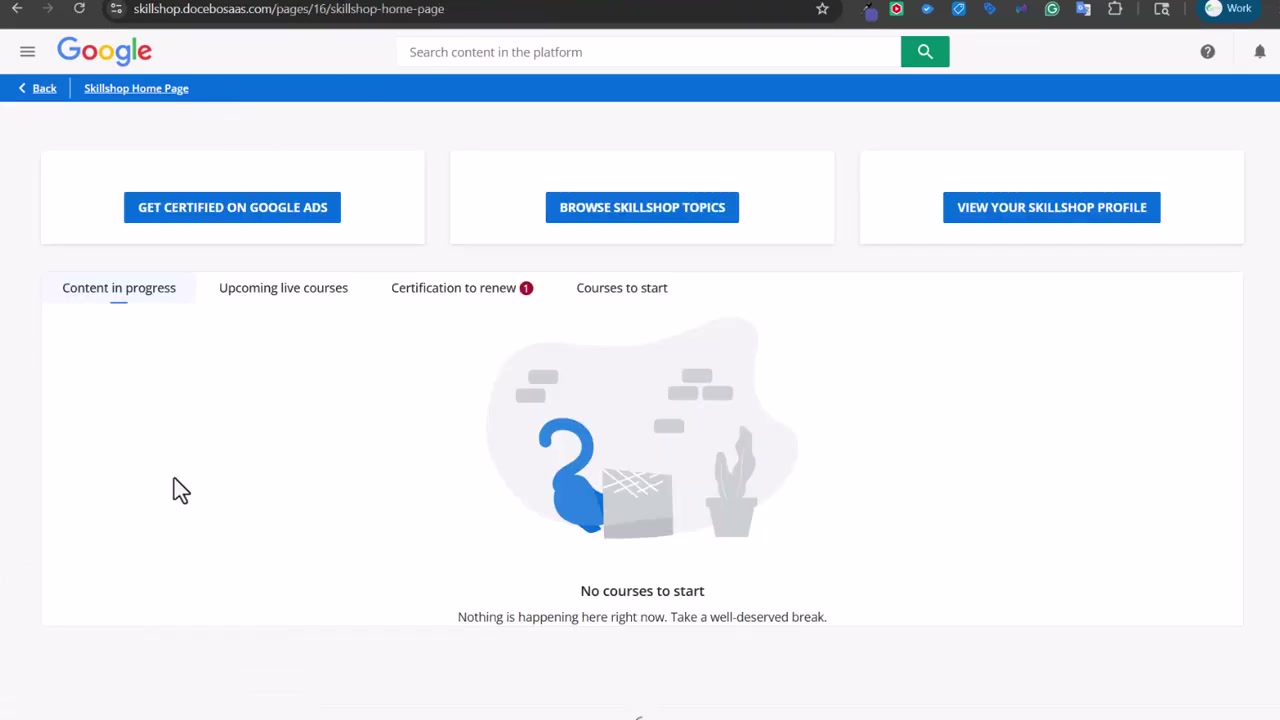The image size is (1280, 720).
Task: Click the green search magnifier button
Action: coord(925,52)
